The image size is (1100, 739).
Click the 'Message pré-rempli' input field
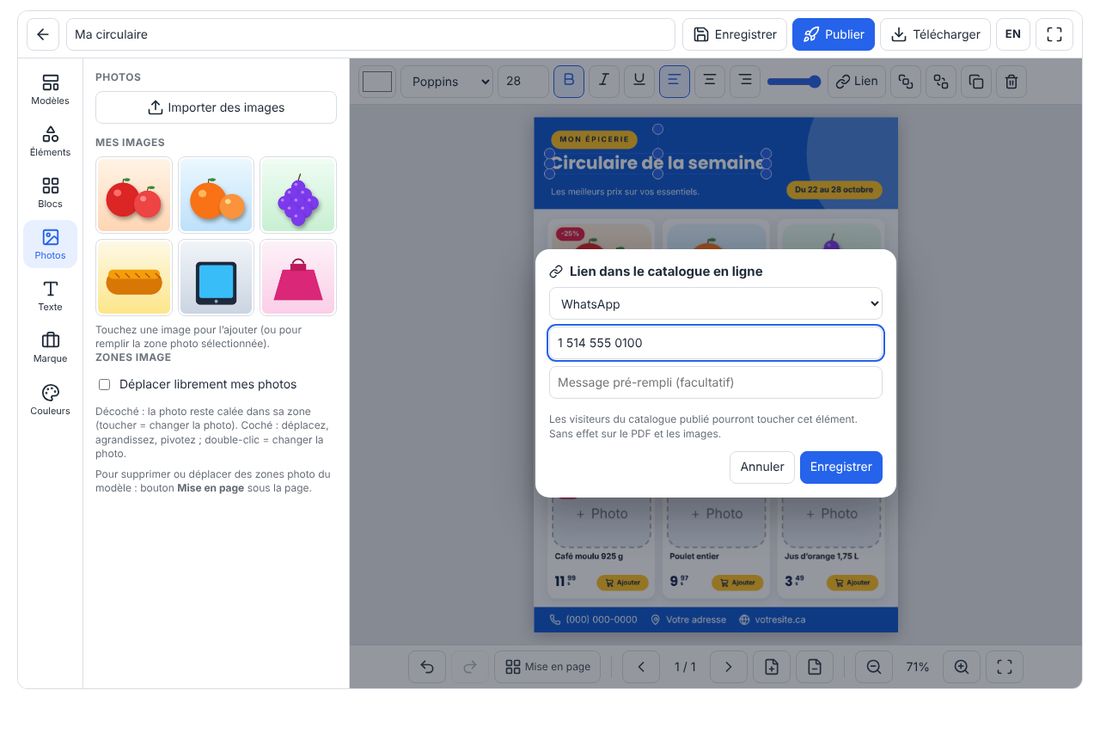[x=715, y=382]
